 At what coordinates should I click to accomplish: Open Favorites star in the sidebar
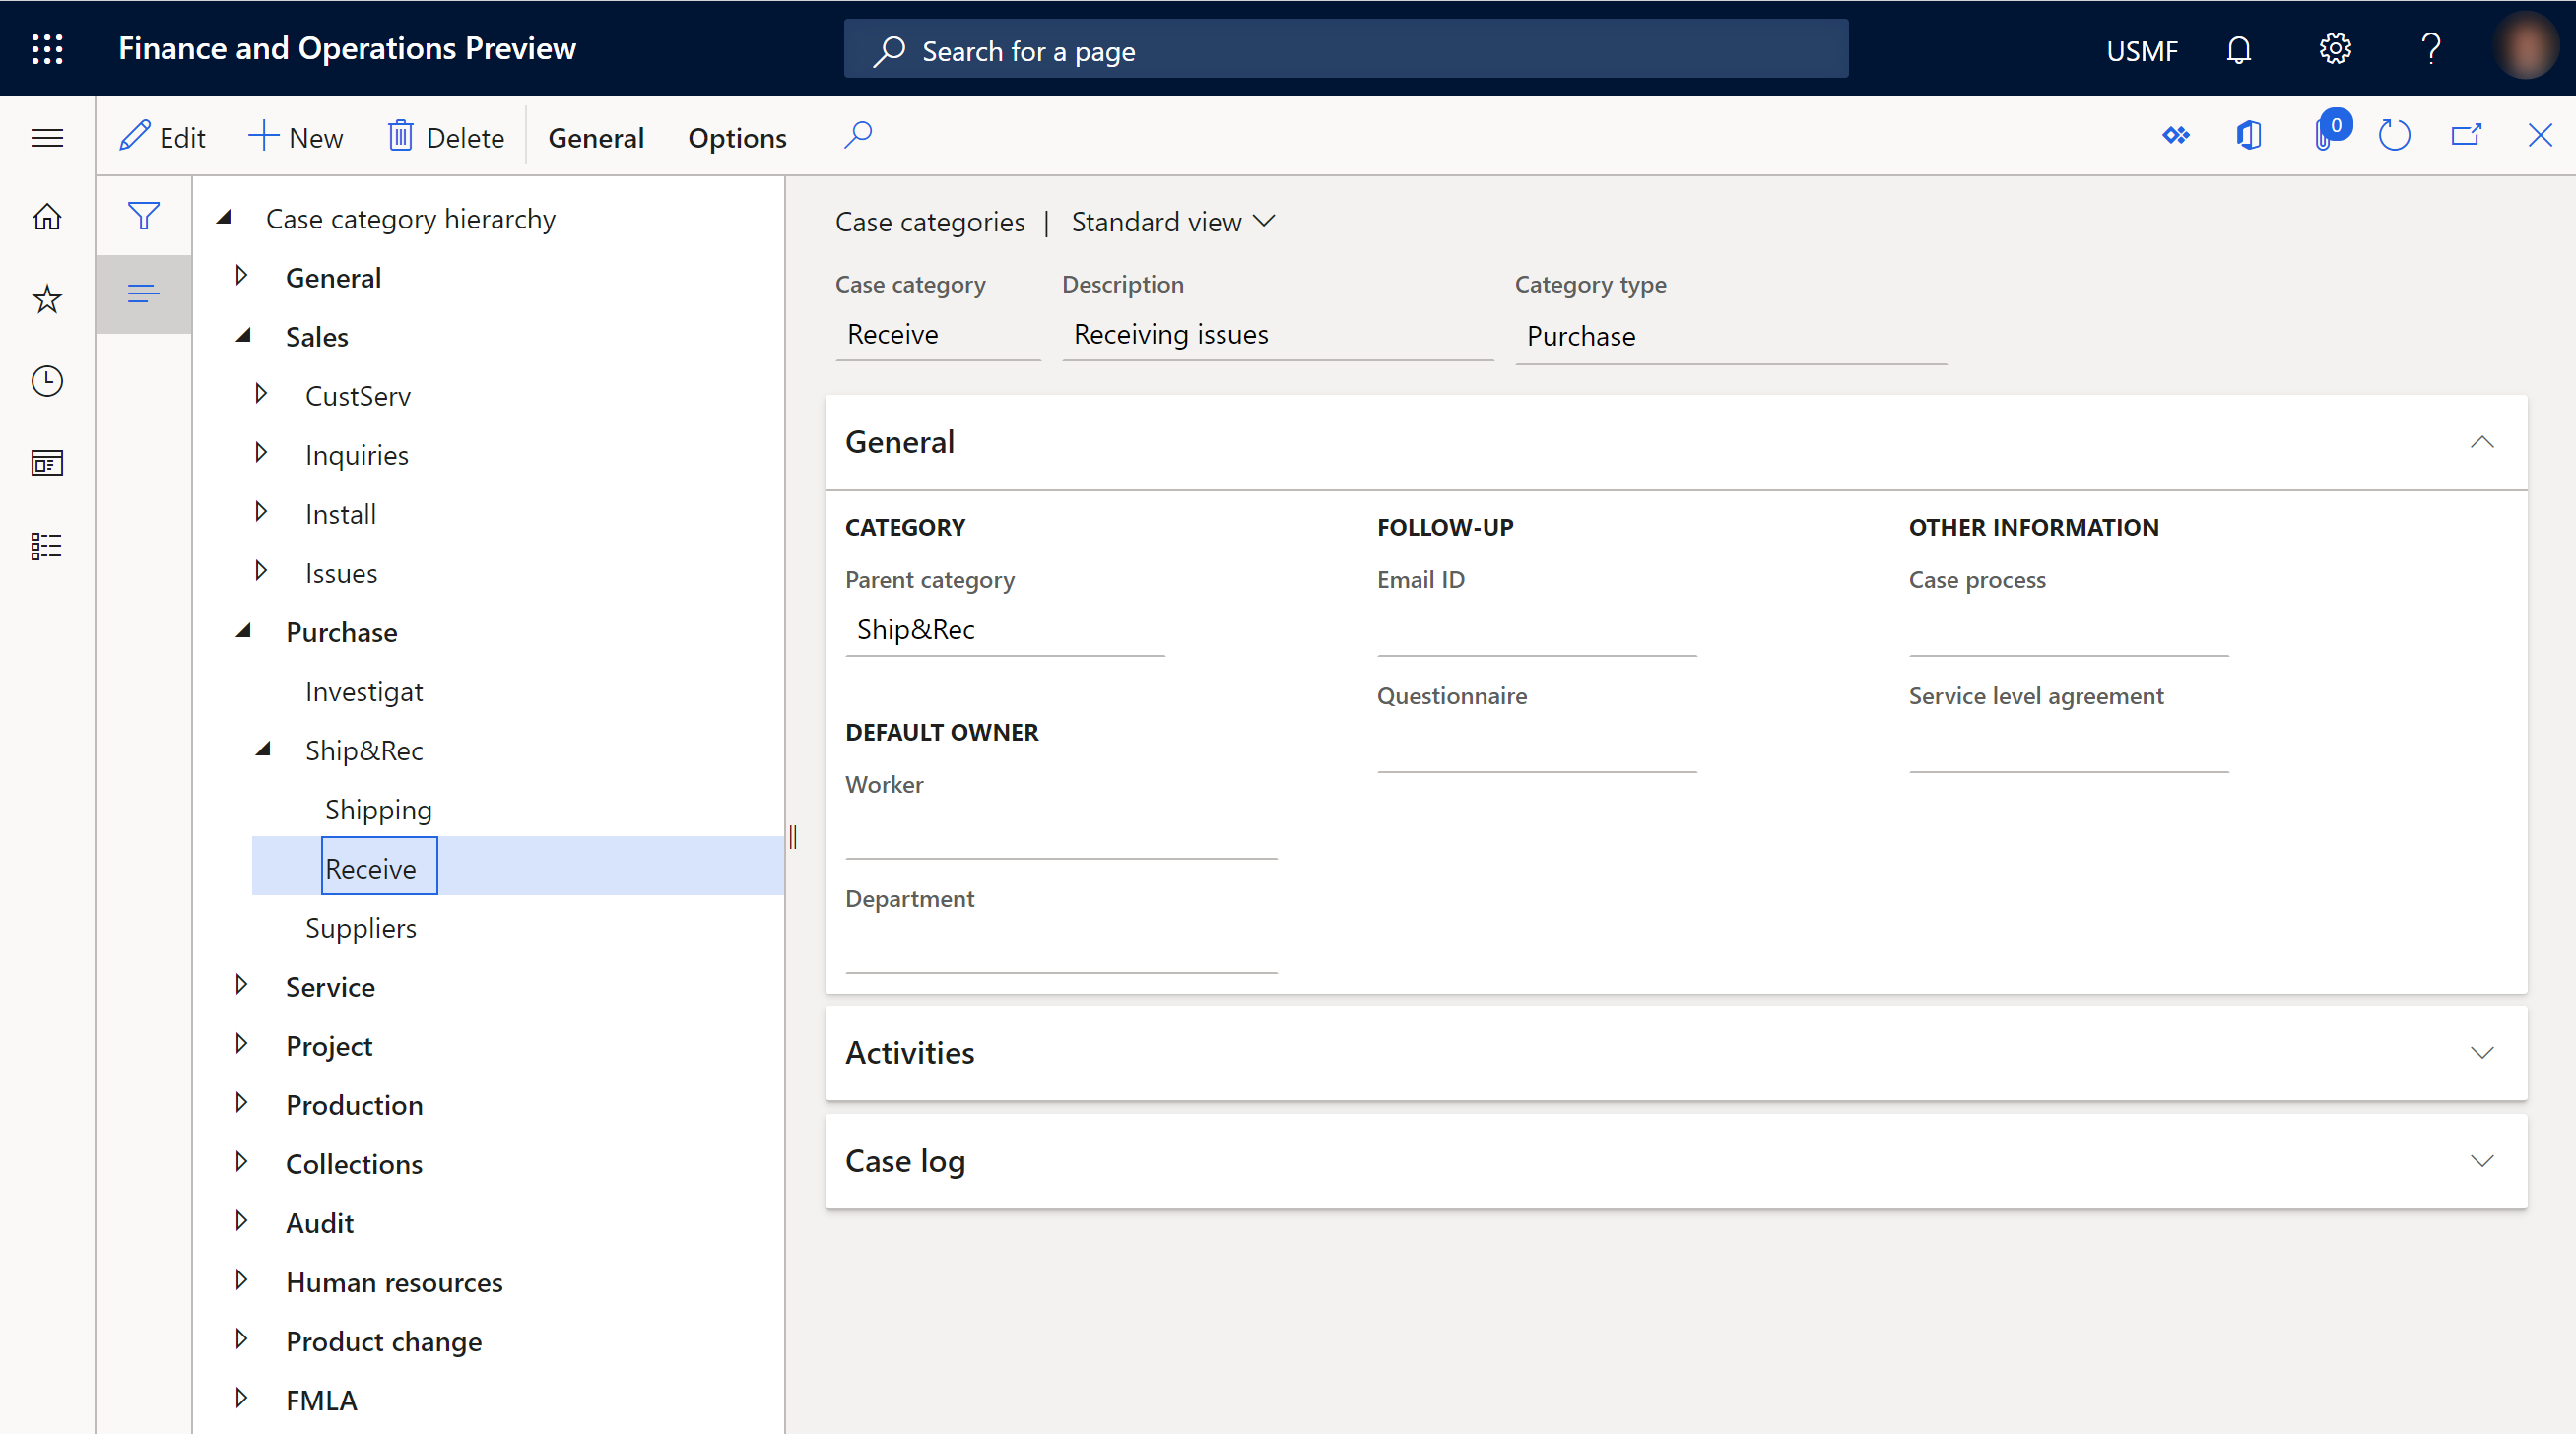47,298
